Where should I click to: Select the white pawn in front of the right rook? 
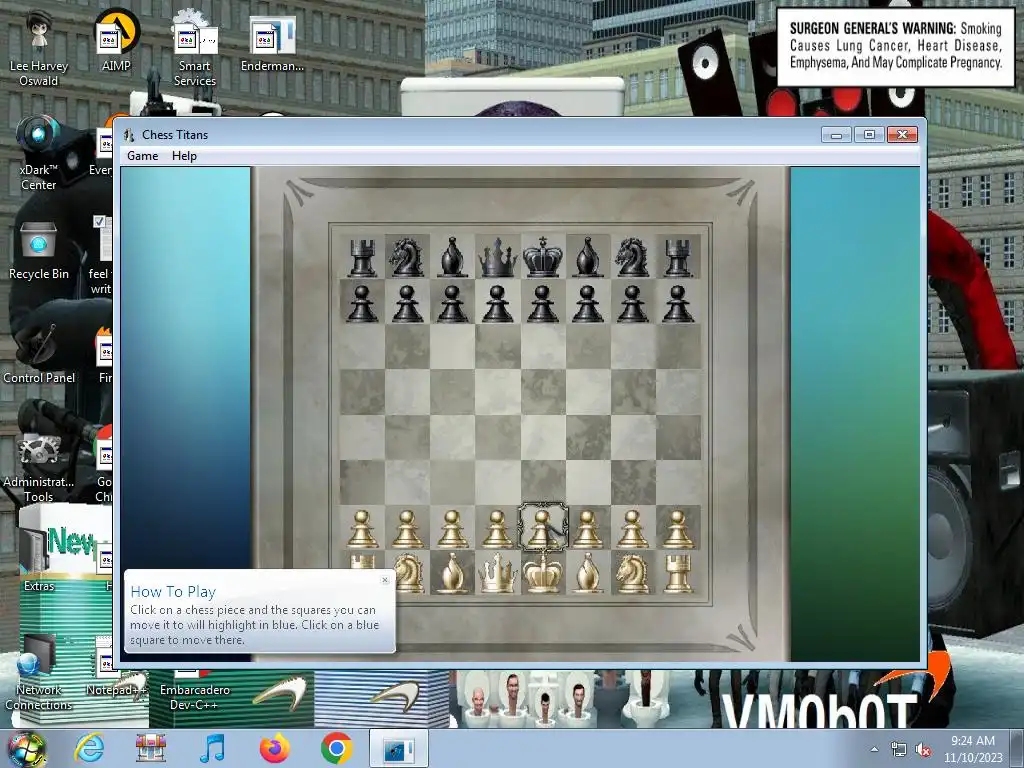tap(678, 529)
